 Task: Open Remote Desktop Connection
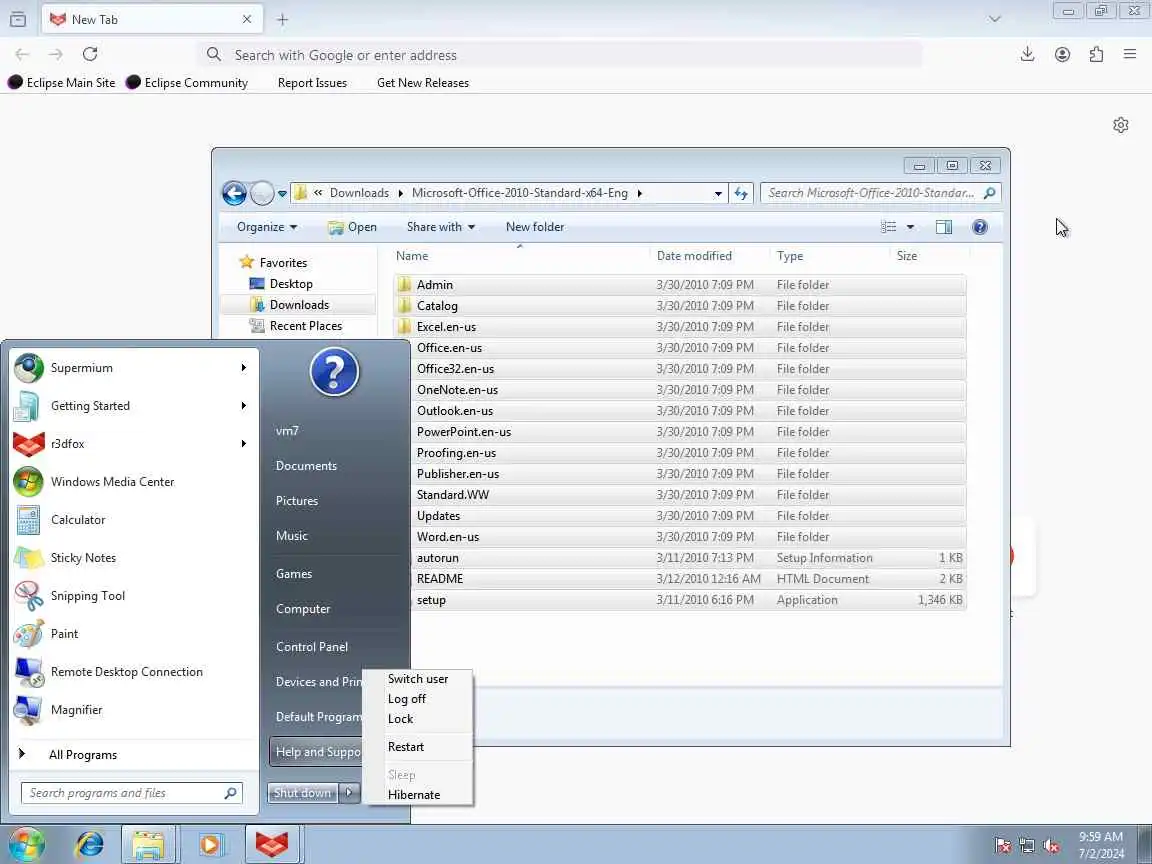coord(134,672)
